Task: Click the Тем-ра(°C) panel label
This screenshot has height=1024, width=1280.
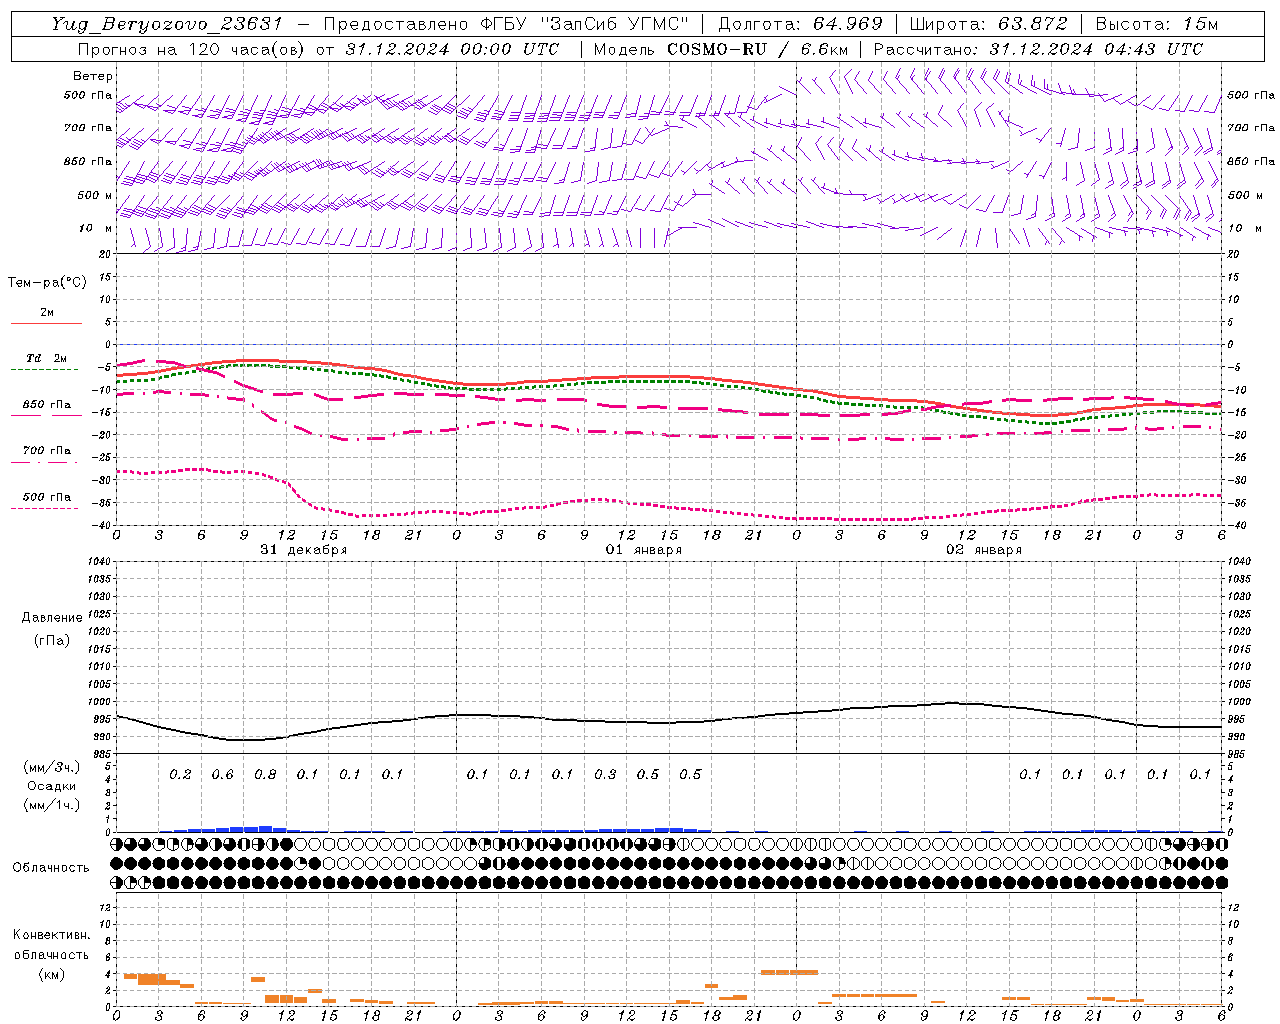Action: click(47, 283)
